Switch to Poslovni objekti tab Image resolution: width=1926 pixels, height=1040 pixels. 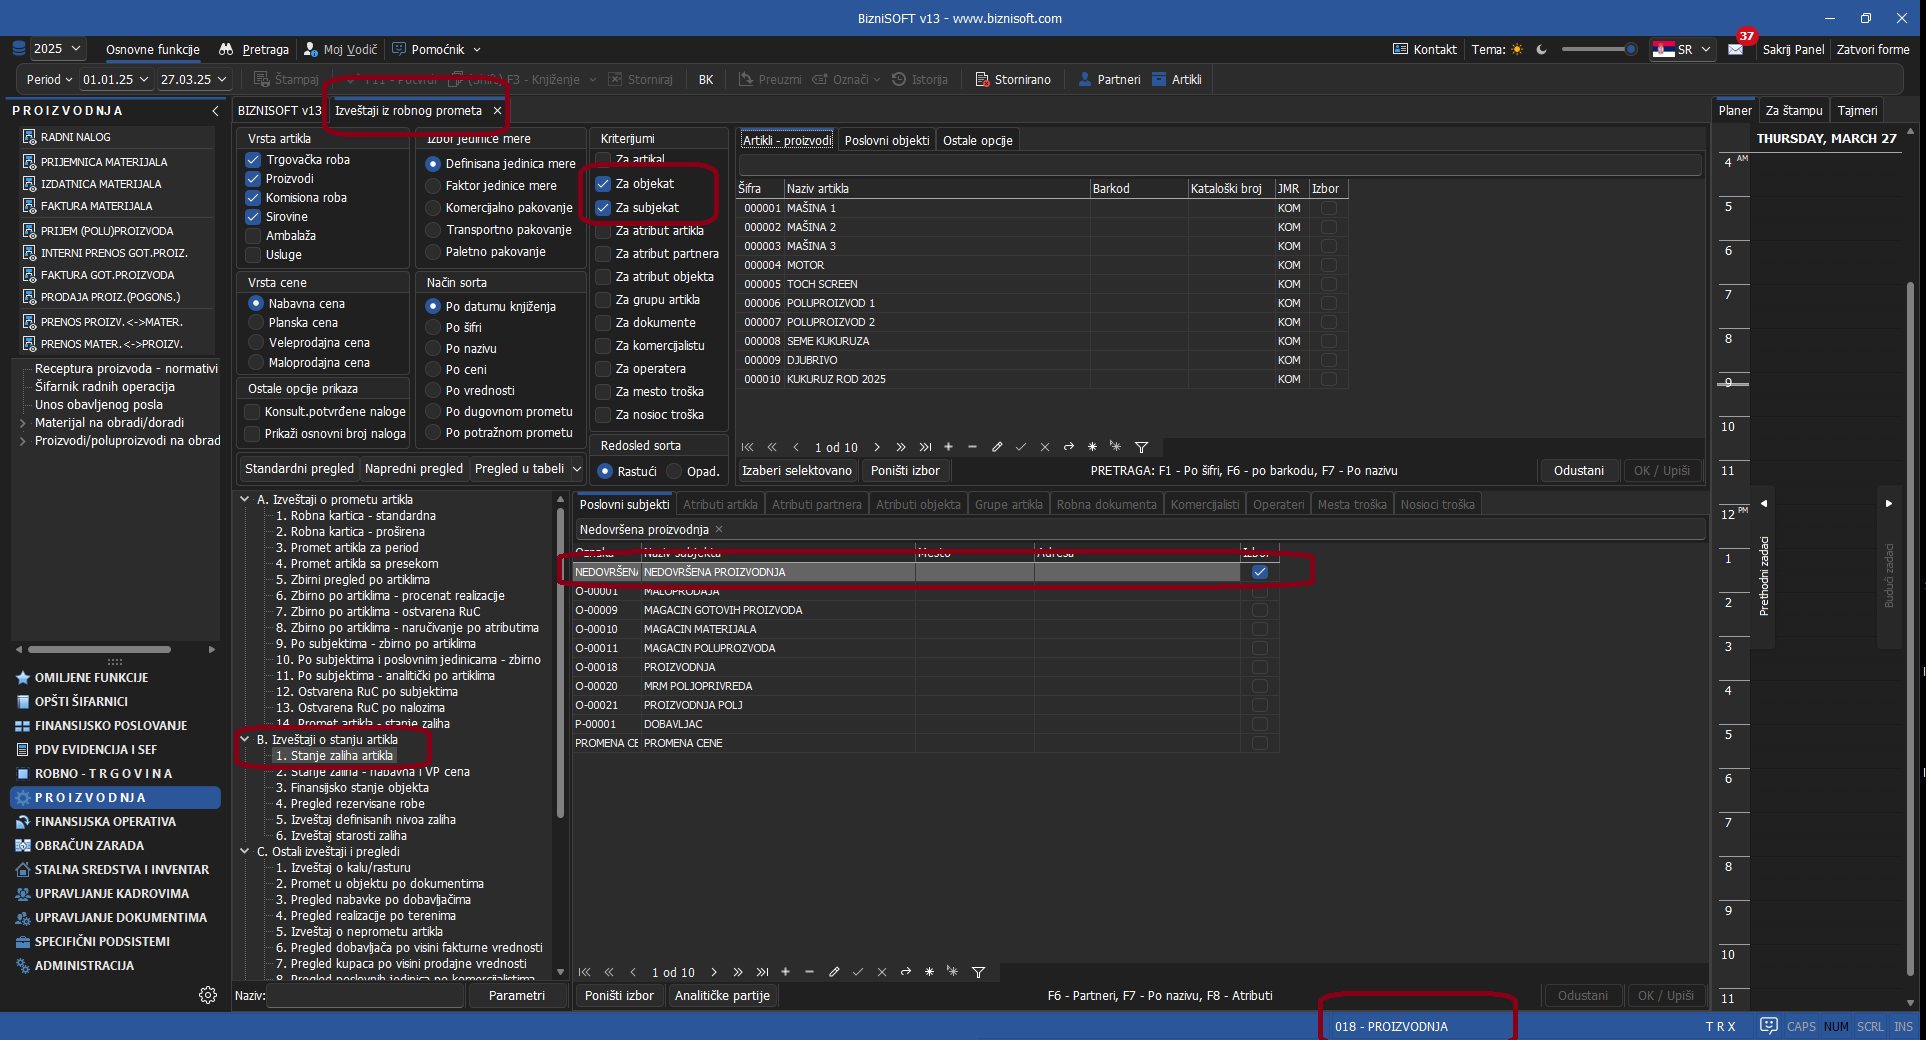coord(886,141)
